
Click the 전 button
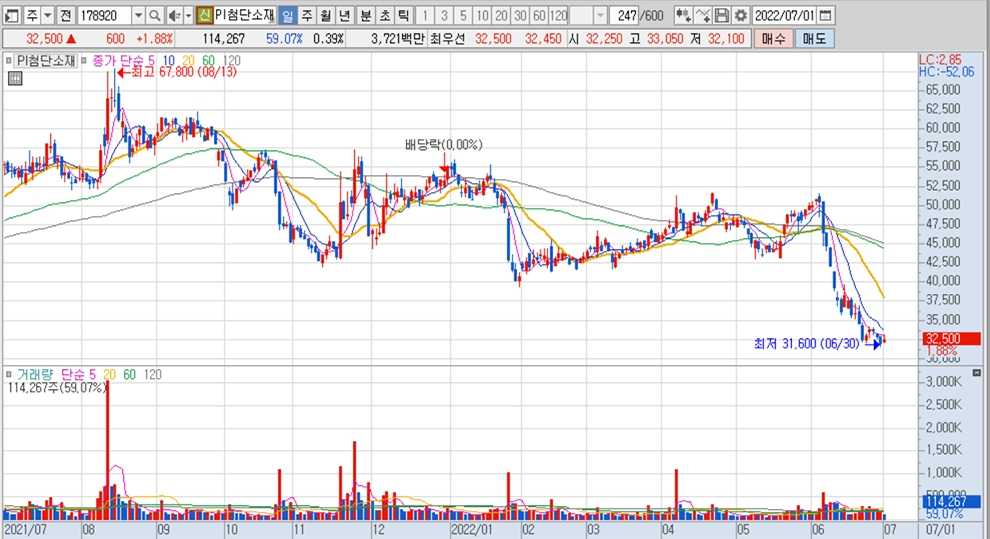pos(65,15)
